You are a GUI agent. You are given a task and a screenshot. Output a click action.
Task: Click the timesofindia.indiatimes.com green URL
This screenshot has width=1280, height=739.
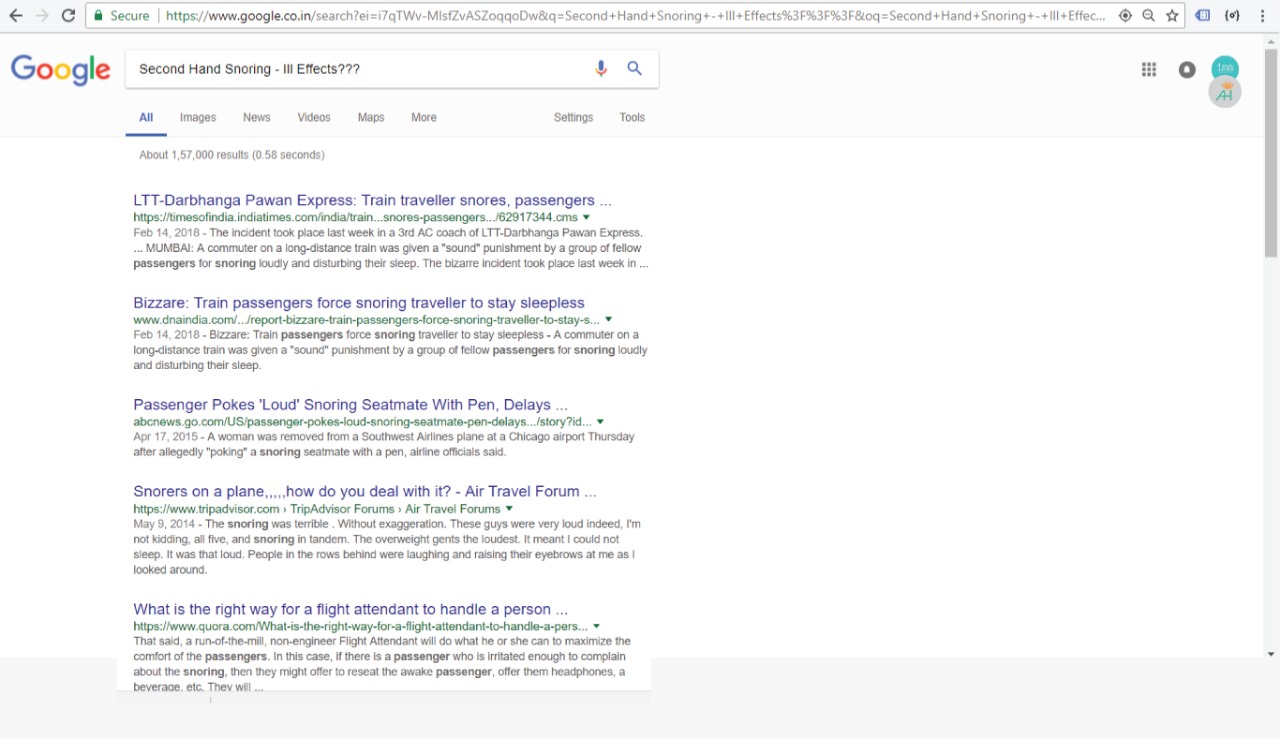tap(356, 217)
